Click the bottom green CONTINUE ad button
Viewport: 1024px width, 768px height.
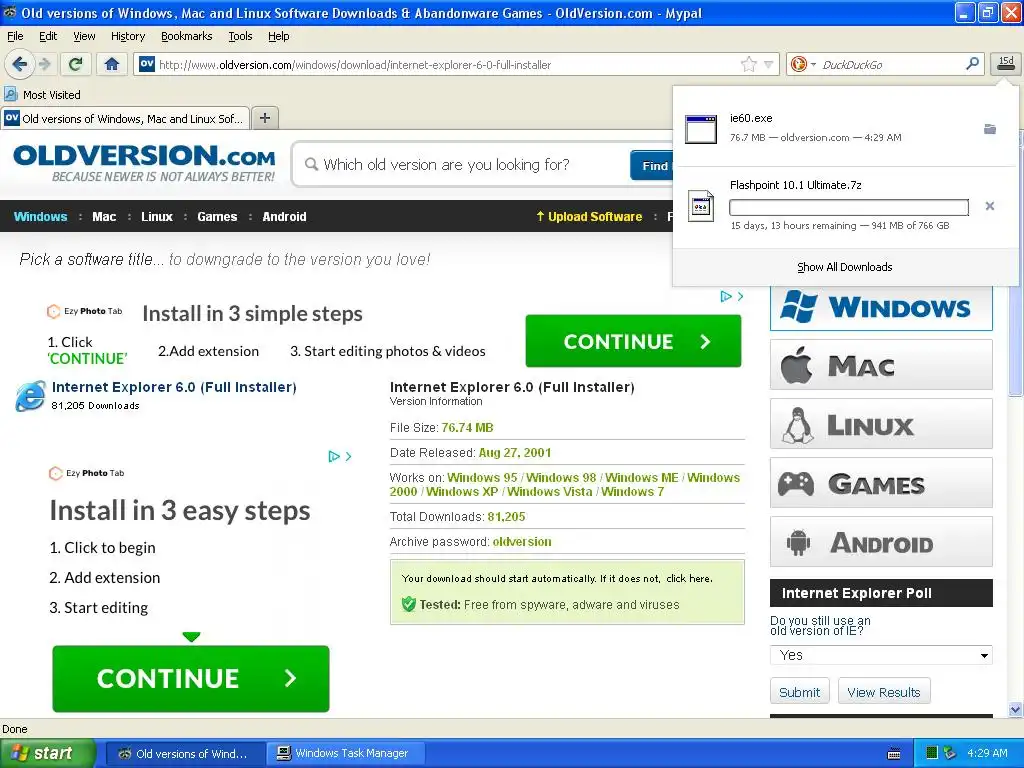[191, 679]
